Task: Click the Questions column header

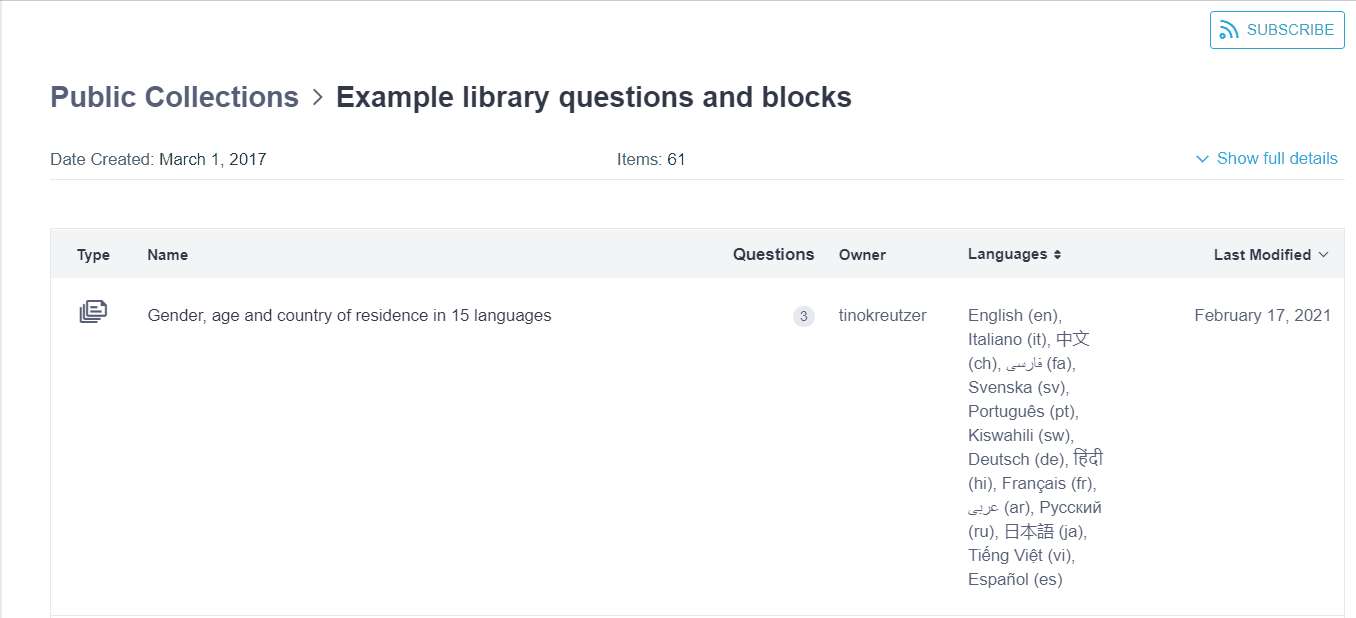Action: (773, 254)
